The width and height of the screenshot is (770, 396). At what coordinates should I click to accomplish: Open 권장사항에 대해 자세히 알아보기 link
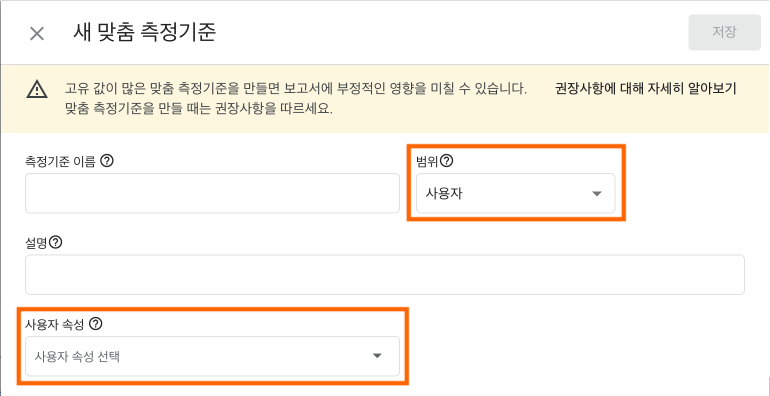click(646, 89)
